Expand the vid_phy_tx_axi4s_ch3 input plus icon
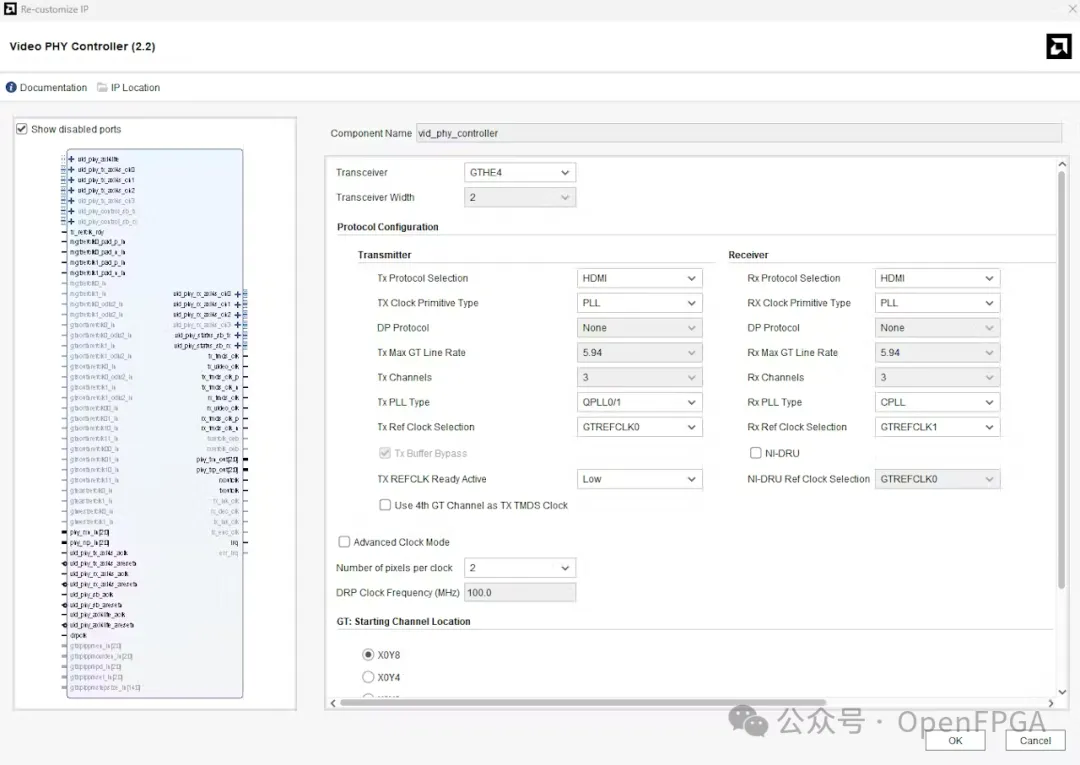The width and height of the screenshot is (1080, 765). point(71,200)
